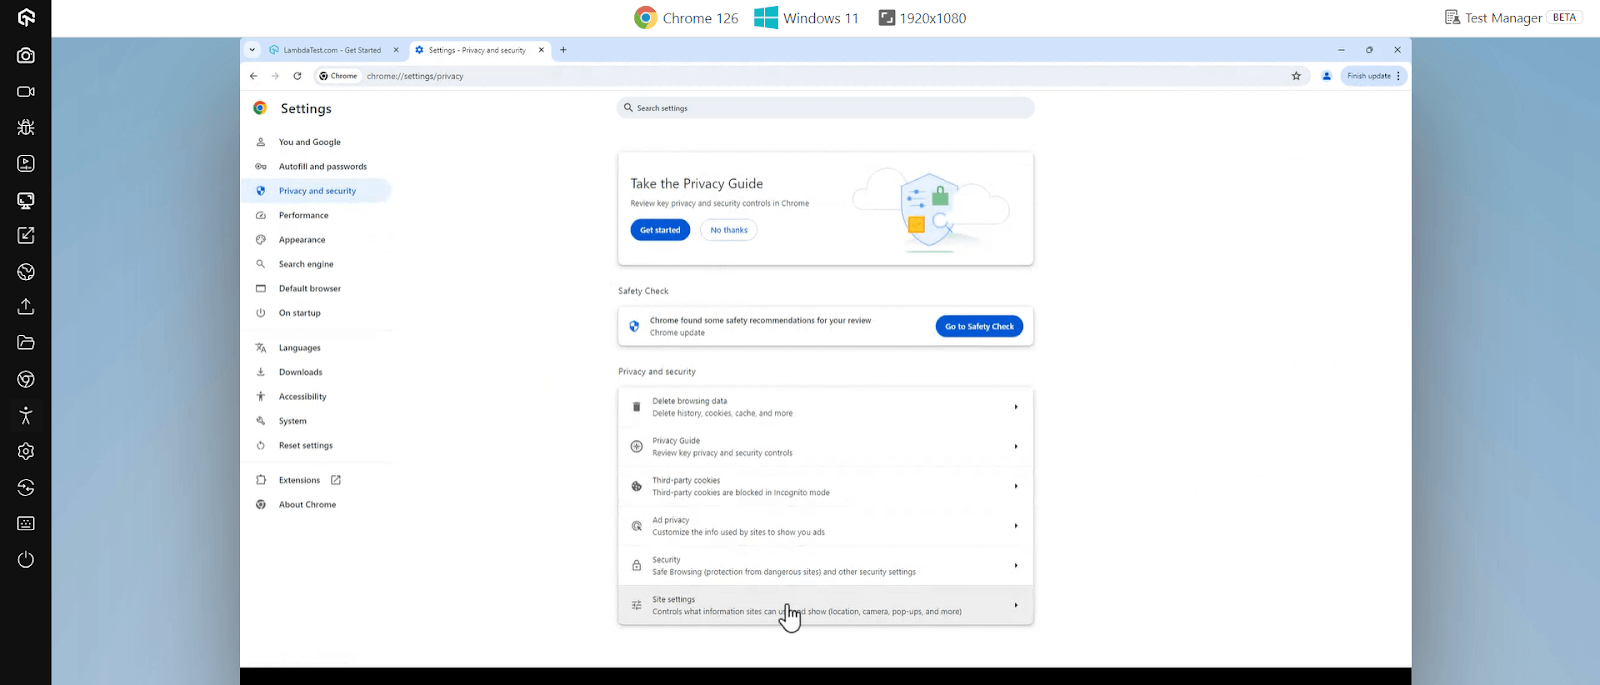Open System settings
Image resolution: width=1600 pixels, height=685 pixels.
[x=293, y=421]
